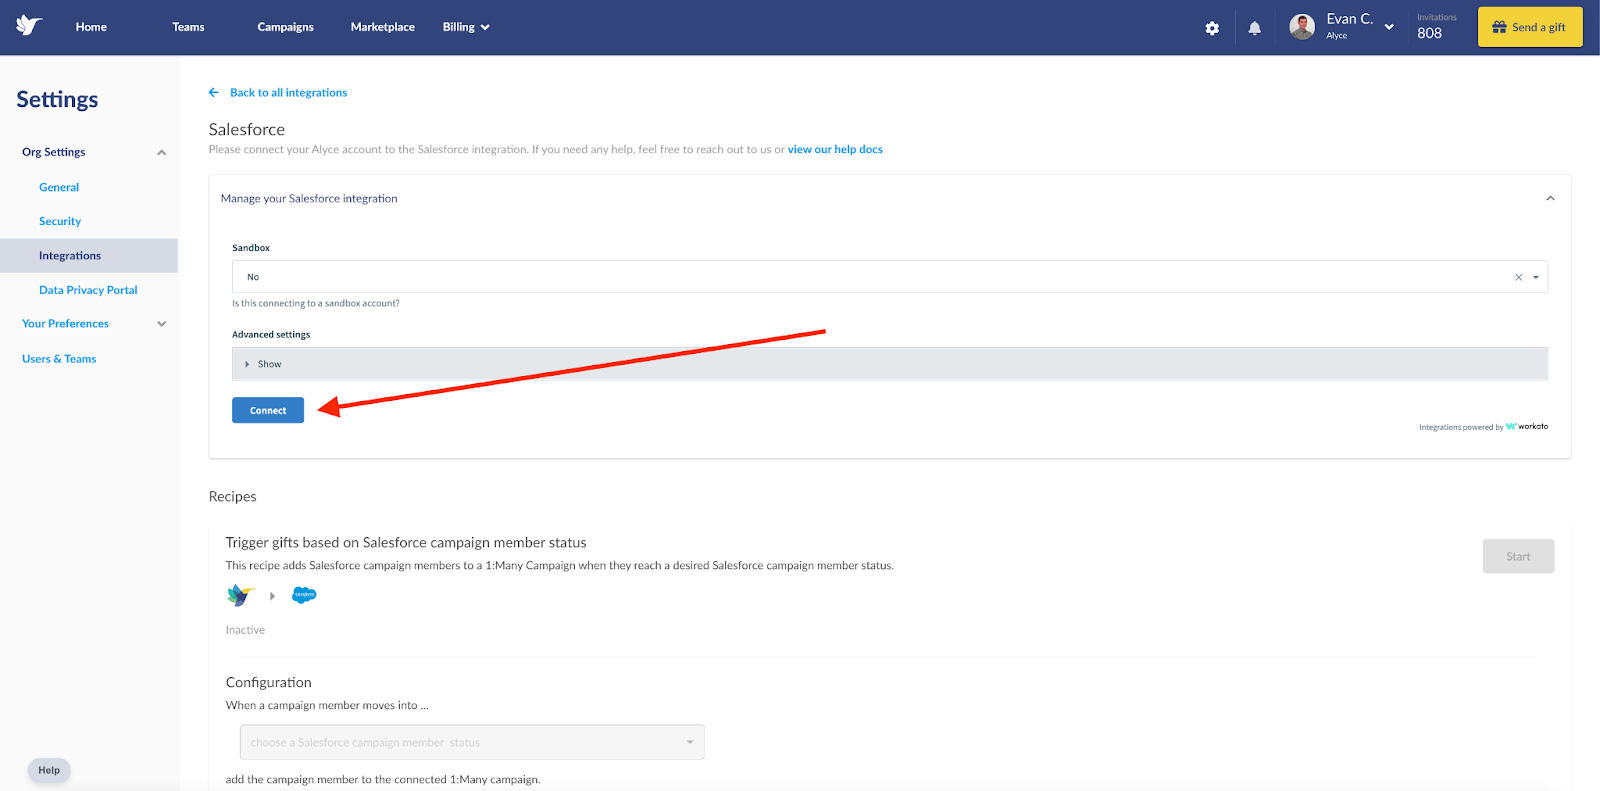Expand the Evan C. account menu
Image resolution: width=1600 pixels, height=791 pixels.
[1389, 27]
